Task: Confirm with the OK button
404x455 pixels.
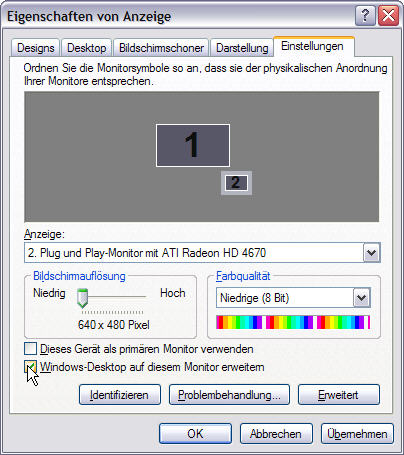Action: click(x=195, y=434)
